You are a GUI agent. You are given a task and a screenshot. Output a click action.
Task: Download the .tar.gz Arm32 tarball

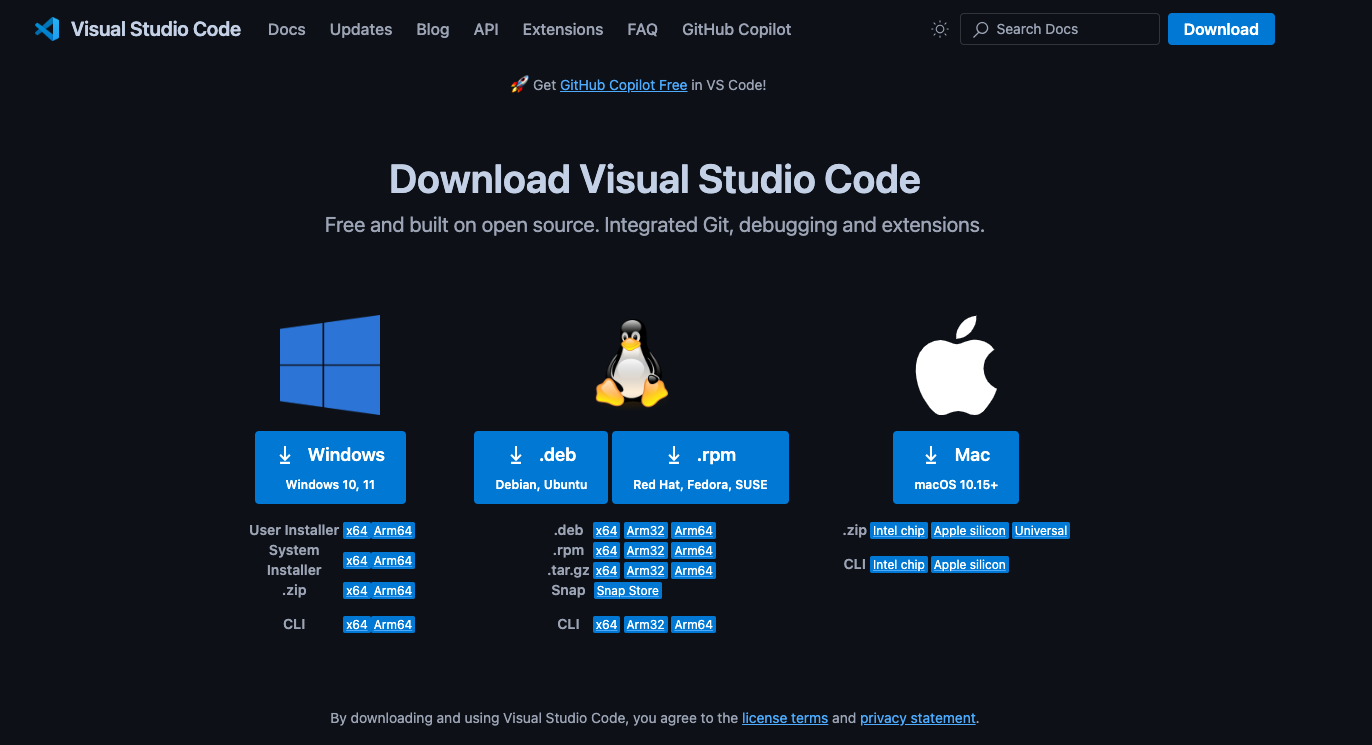(646, 571)
